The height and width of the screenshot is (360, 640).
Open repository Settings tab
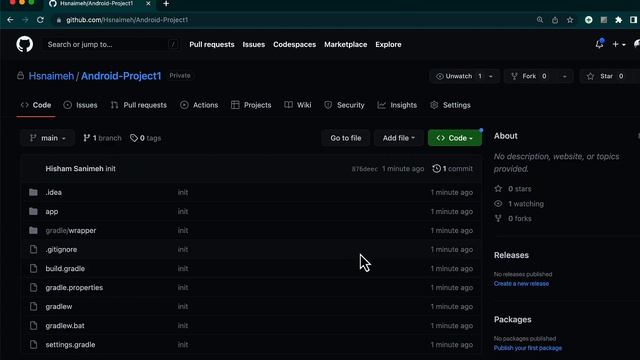click(450, 105)
